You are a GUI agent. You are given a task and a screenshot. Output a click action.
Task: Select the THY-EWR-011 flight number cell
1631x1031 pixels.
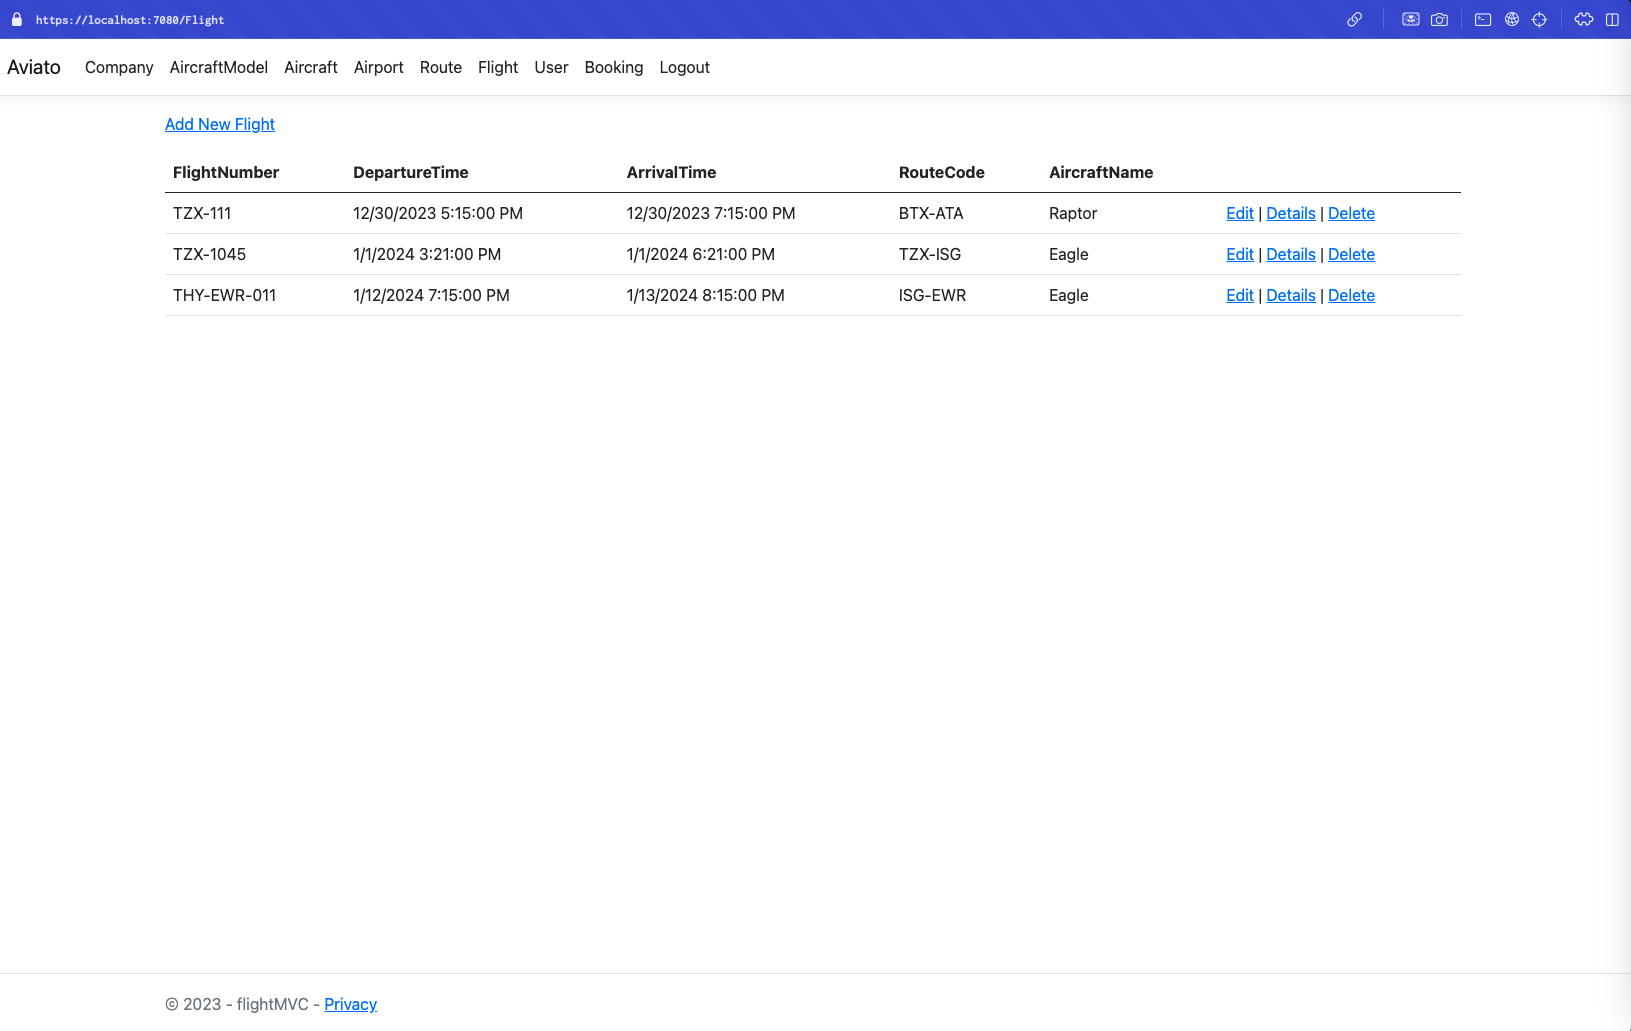click(224, 295)
